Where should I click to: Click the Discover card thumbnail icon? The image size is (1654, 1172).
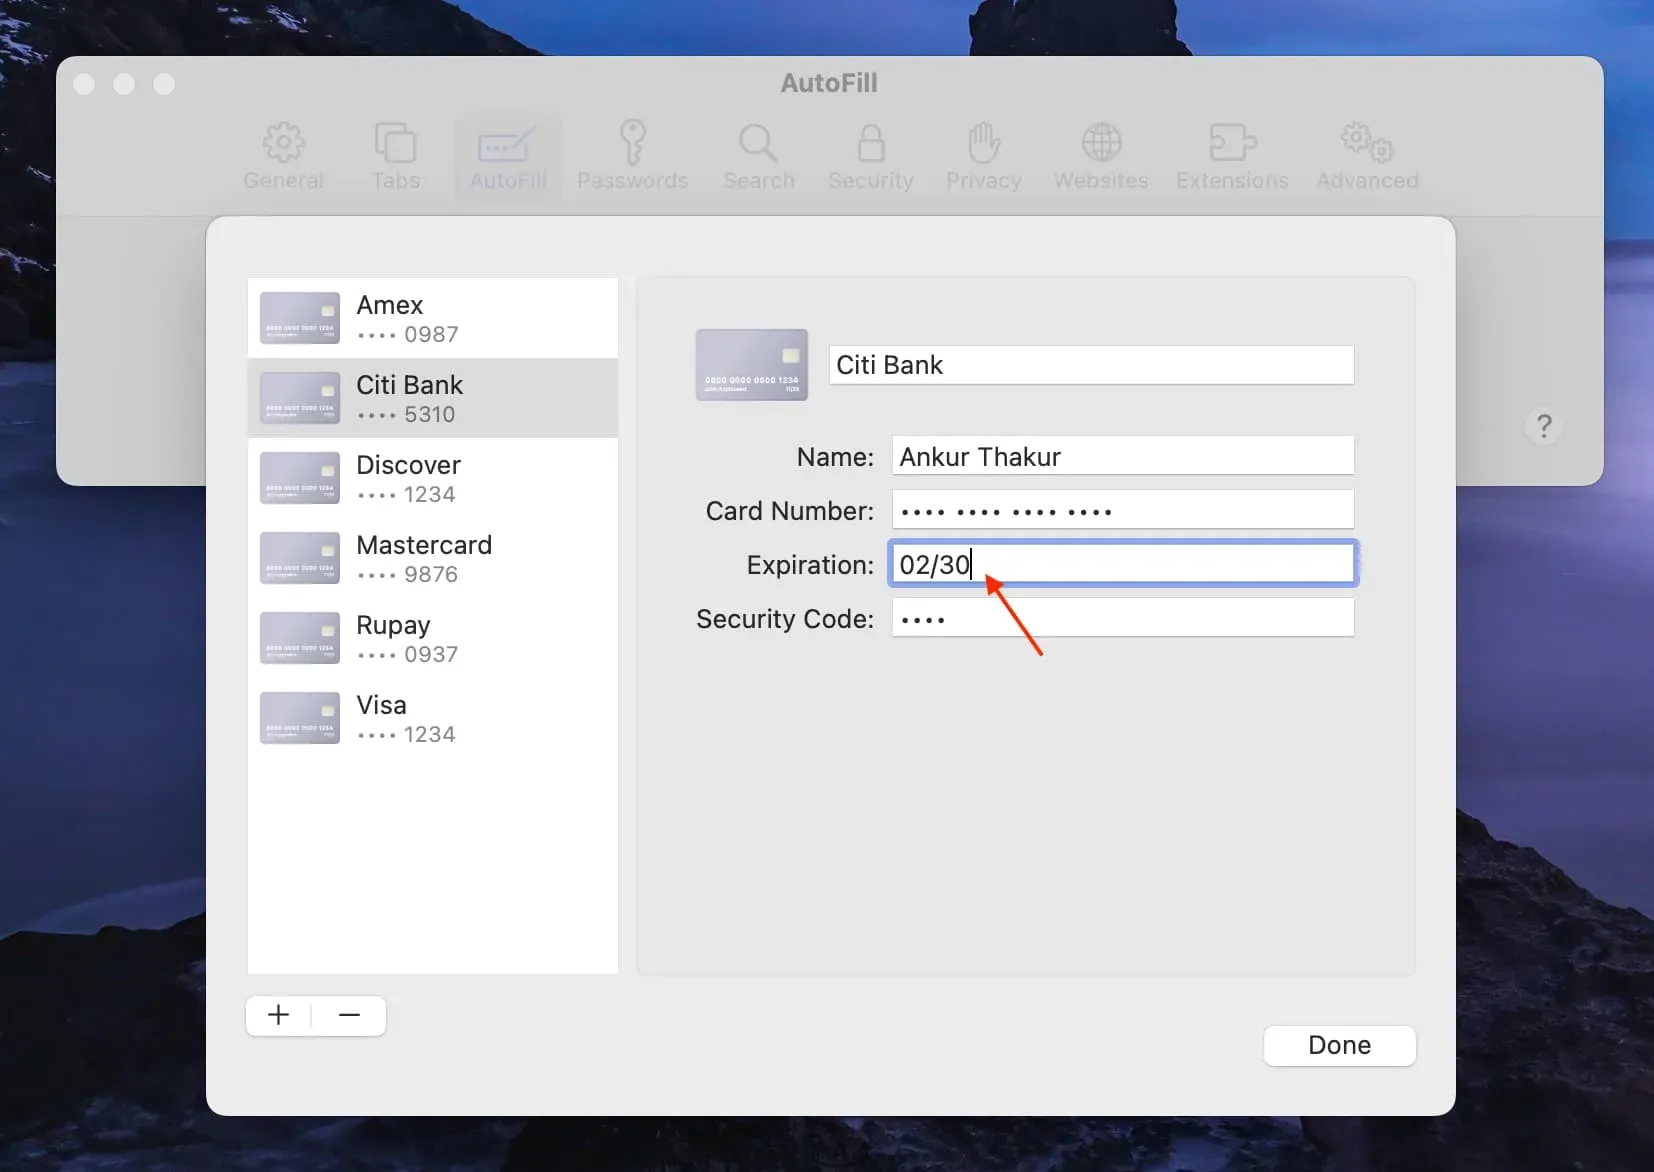tap(300, 478)
